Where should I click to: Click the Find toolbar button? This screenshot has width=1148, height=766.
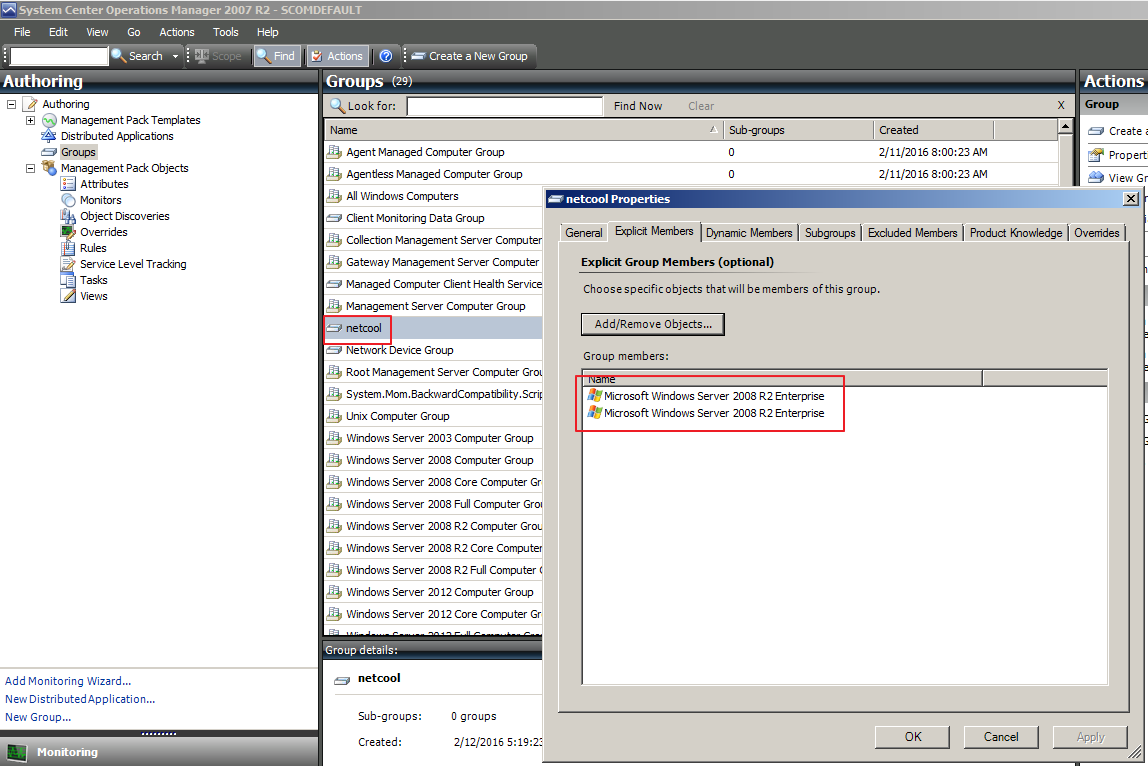coord(277,56)
